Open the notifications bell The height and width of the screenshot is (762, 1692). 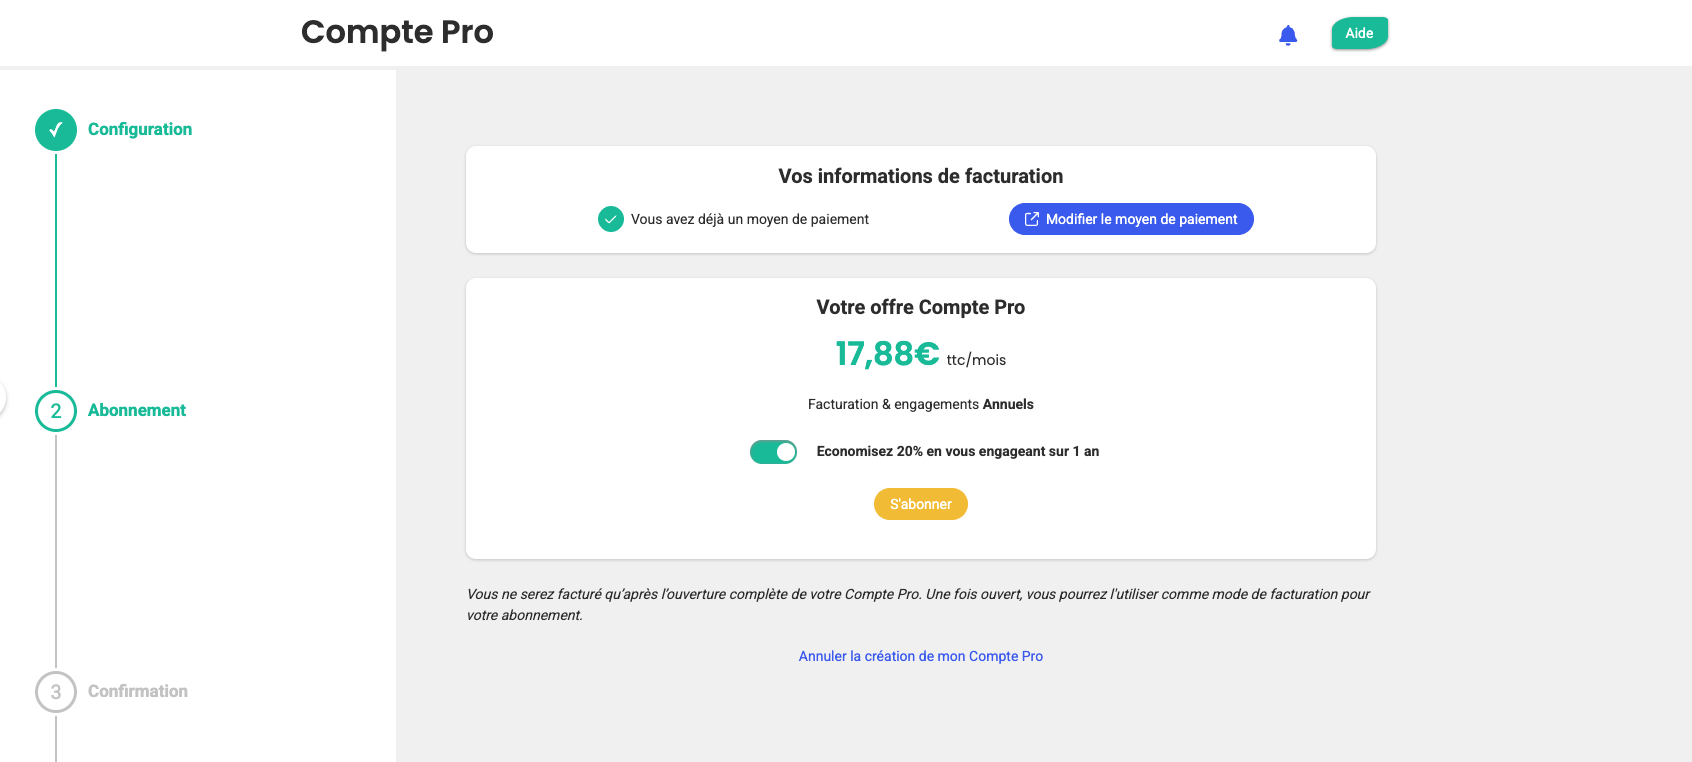pyautogui.click(x=1288, y=36)
